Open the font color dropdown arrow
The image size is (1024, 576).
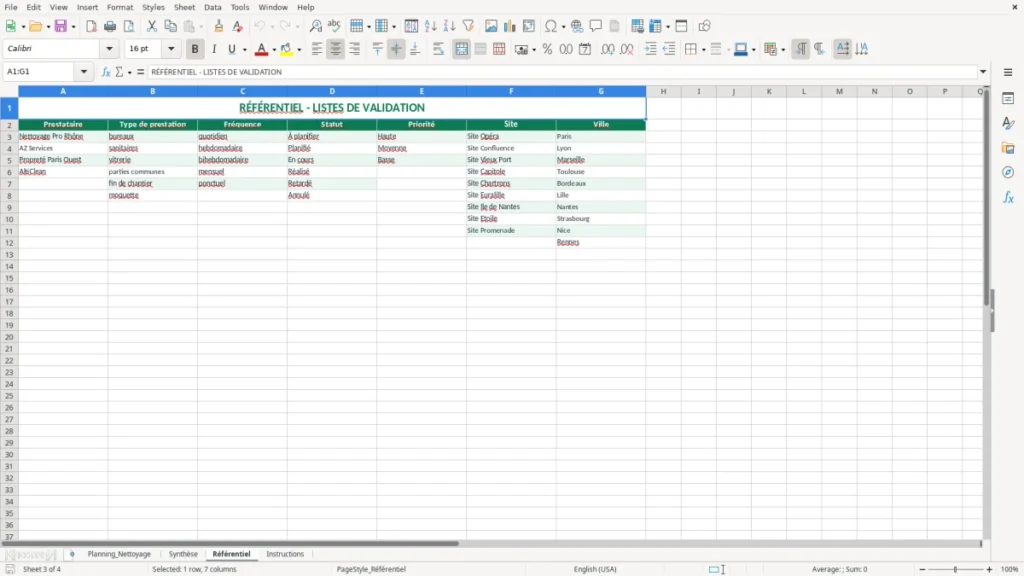click(x=274, y=50)
